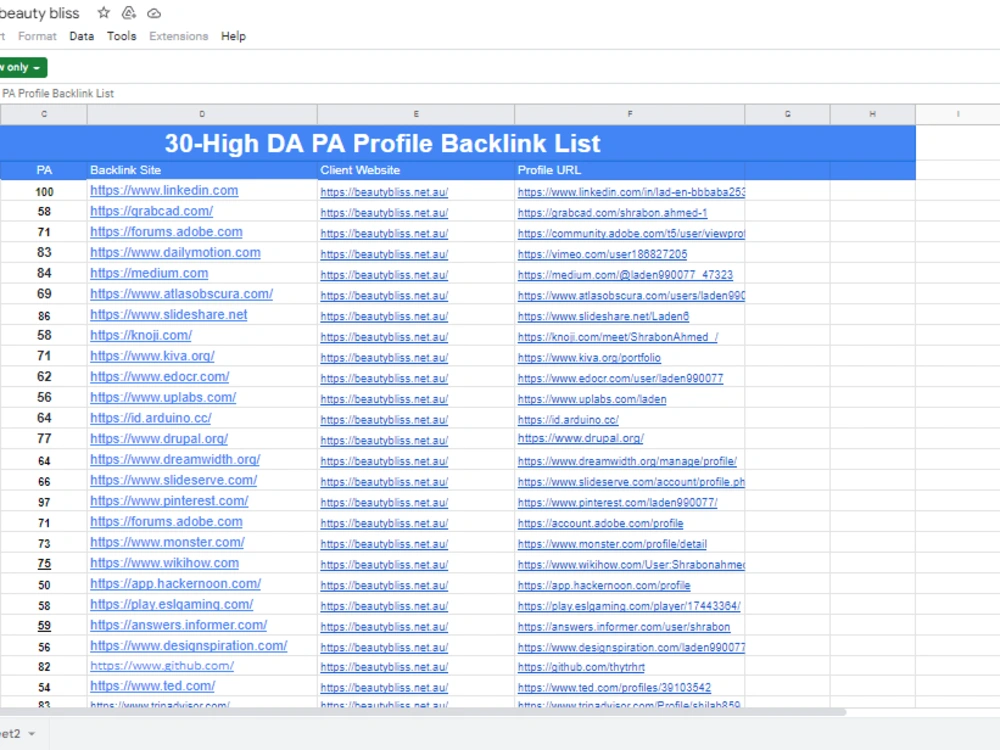Star the beauty bliss document
Image resolution: width=1000 pixels, height=750 pixels.
[103, 13]
